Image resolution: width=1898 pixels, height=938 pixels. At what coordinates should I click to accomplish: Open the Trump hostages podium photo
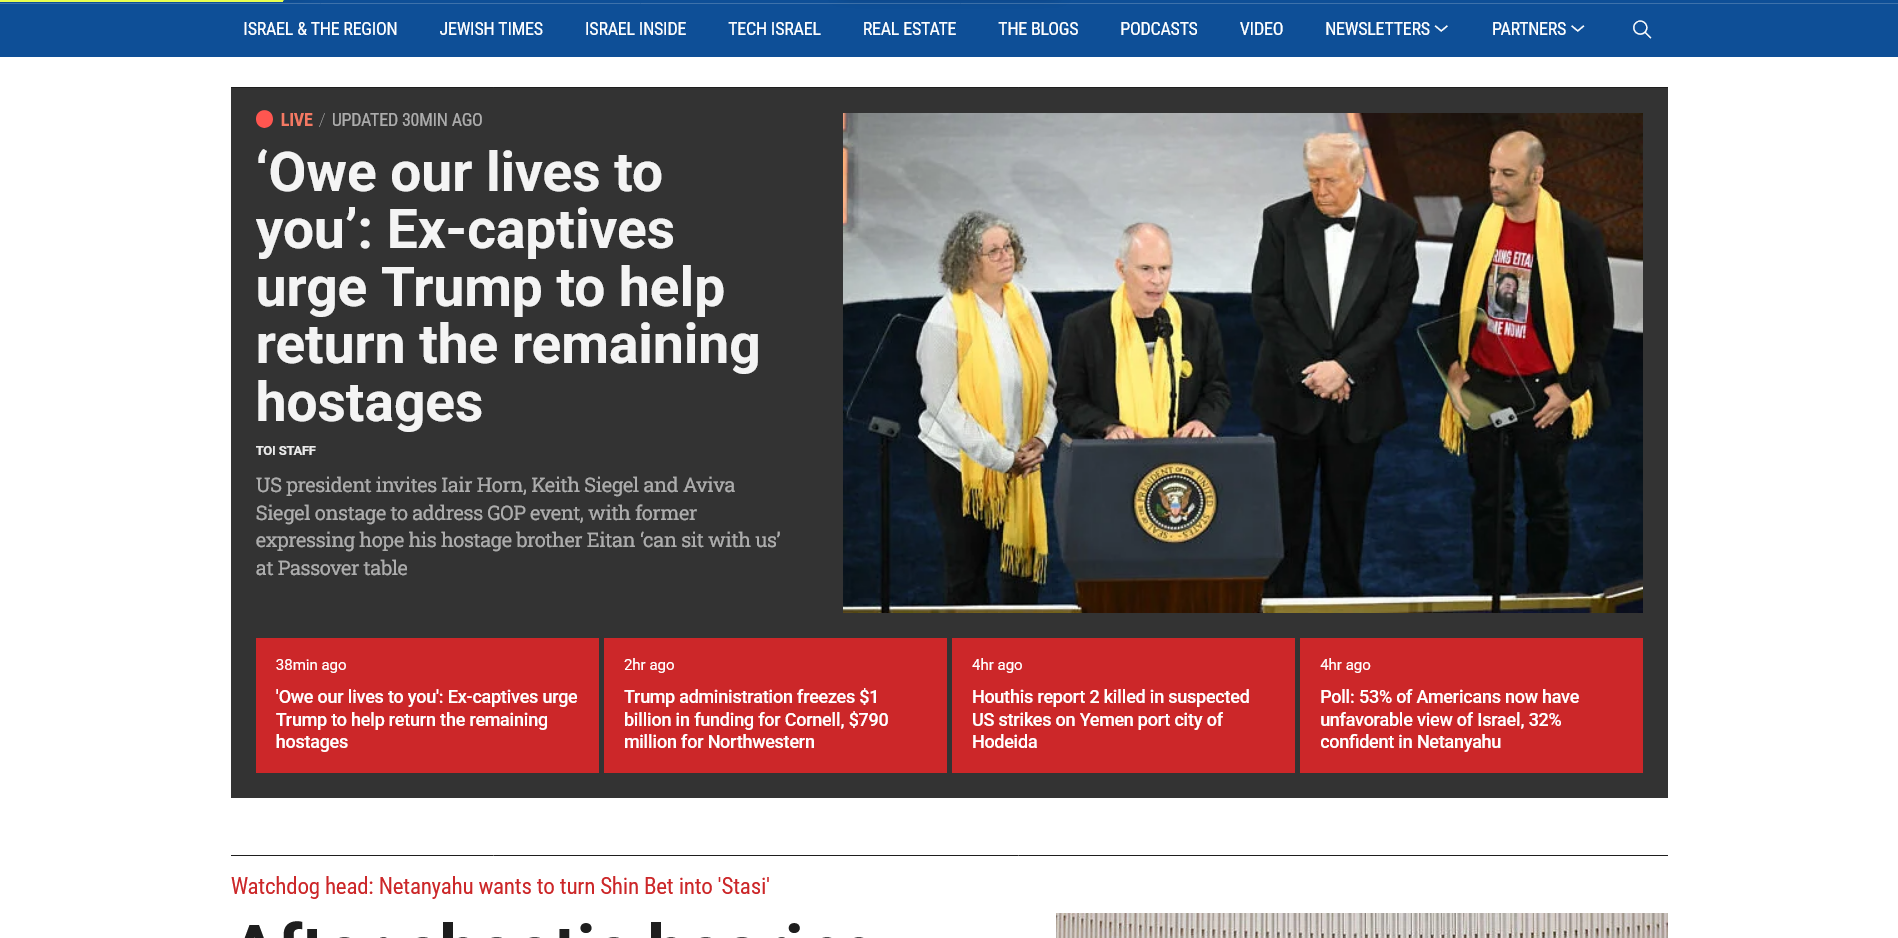click(1242, 362)
